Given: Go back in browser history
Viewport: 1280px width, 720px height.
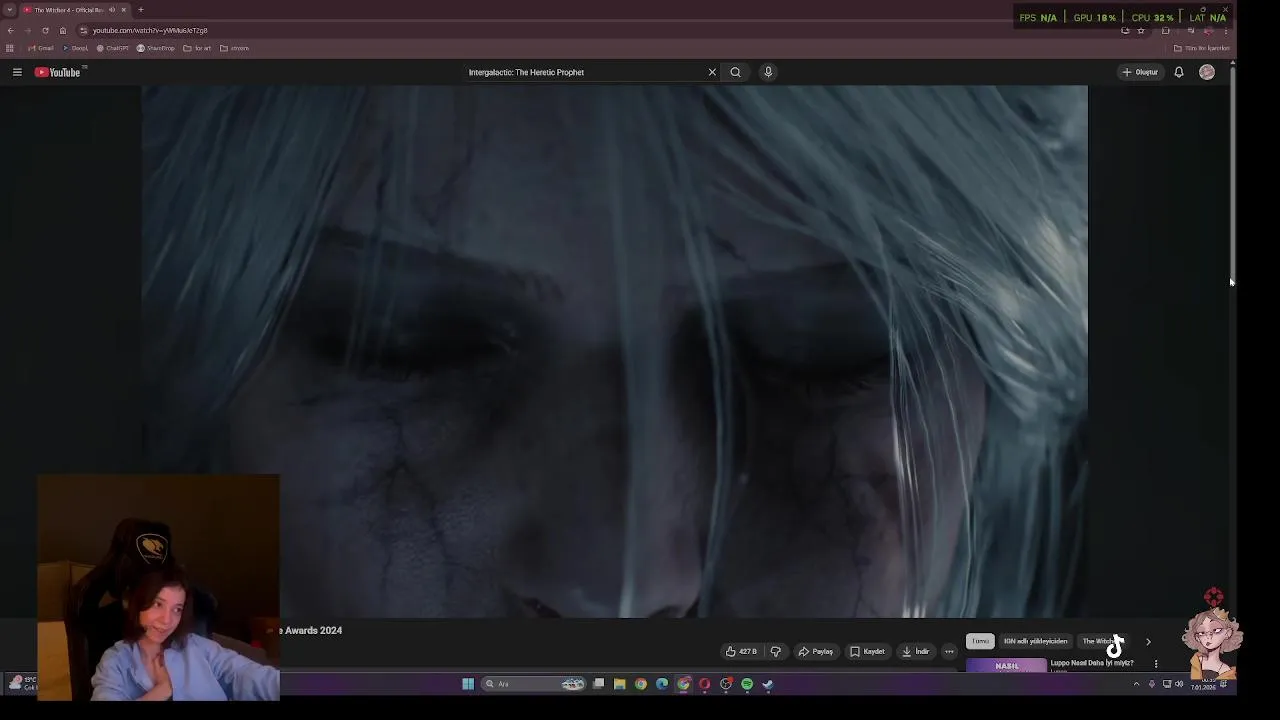Looking at the screenshot, I should tap(10, 30).
